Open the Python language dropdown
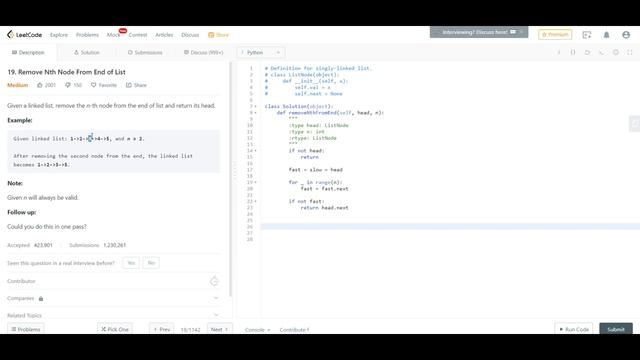This screenshot has width=640, height=360. pos(260,52)
